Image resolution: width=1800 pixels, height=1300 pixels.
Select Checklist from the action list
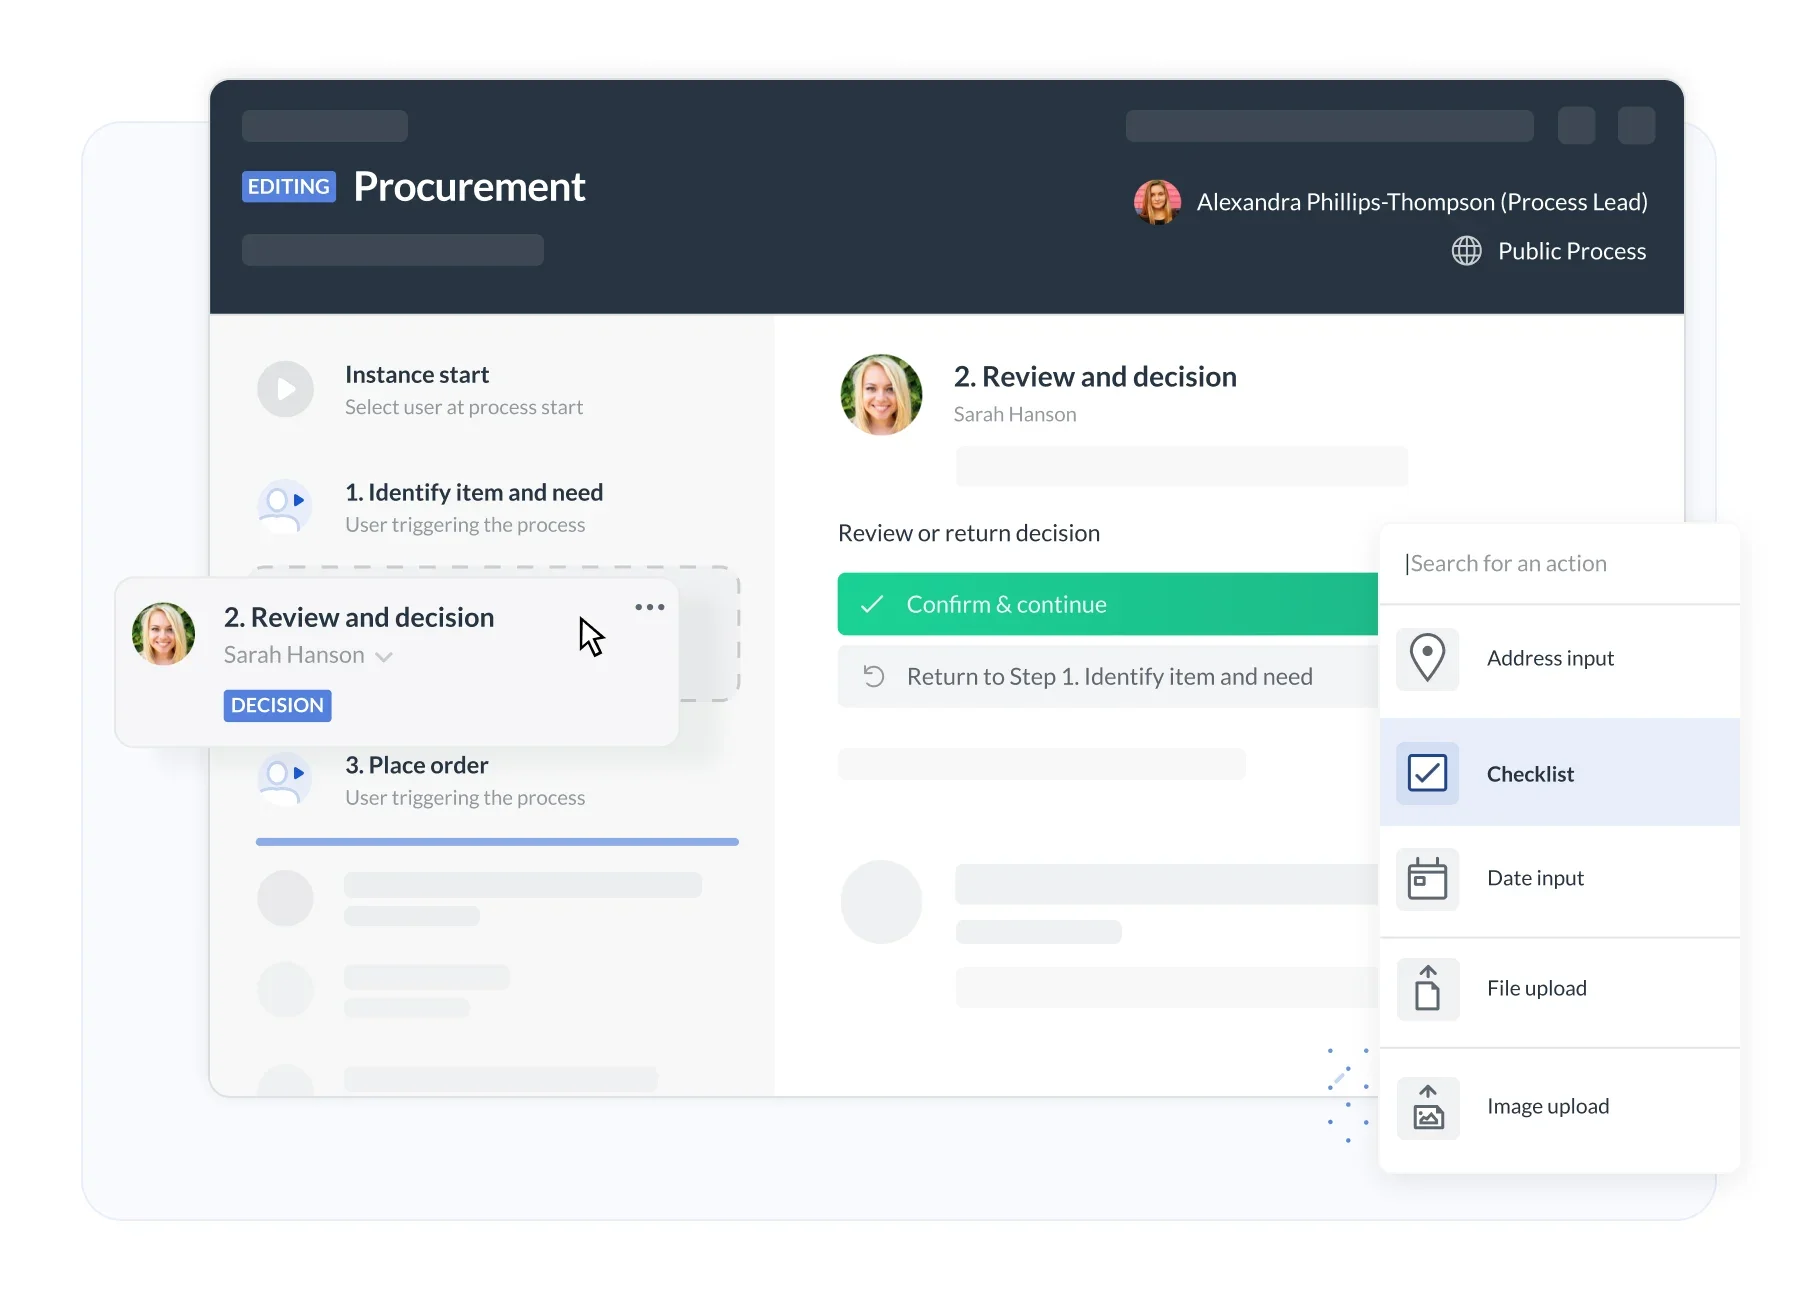(x=1559, y=773)
